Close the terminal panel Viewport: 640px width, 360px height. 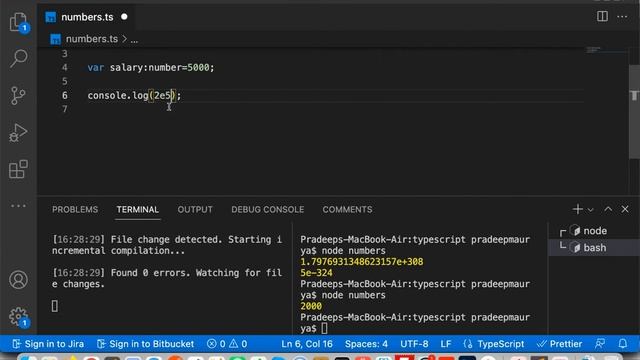[625, 209]
